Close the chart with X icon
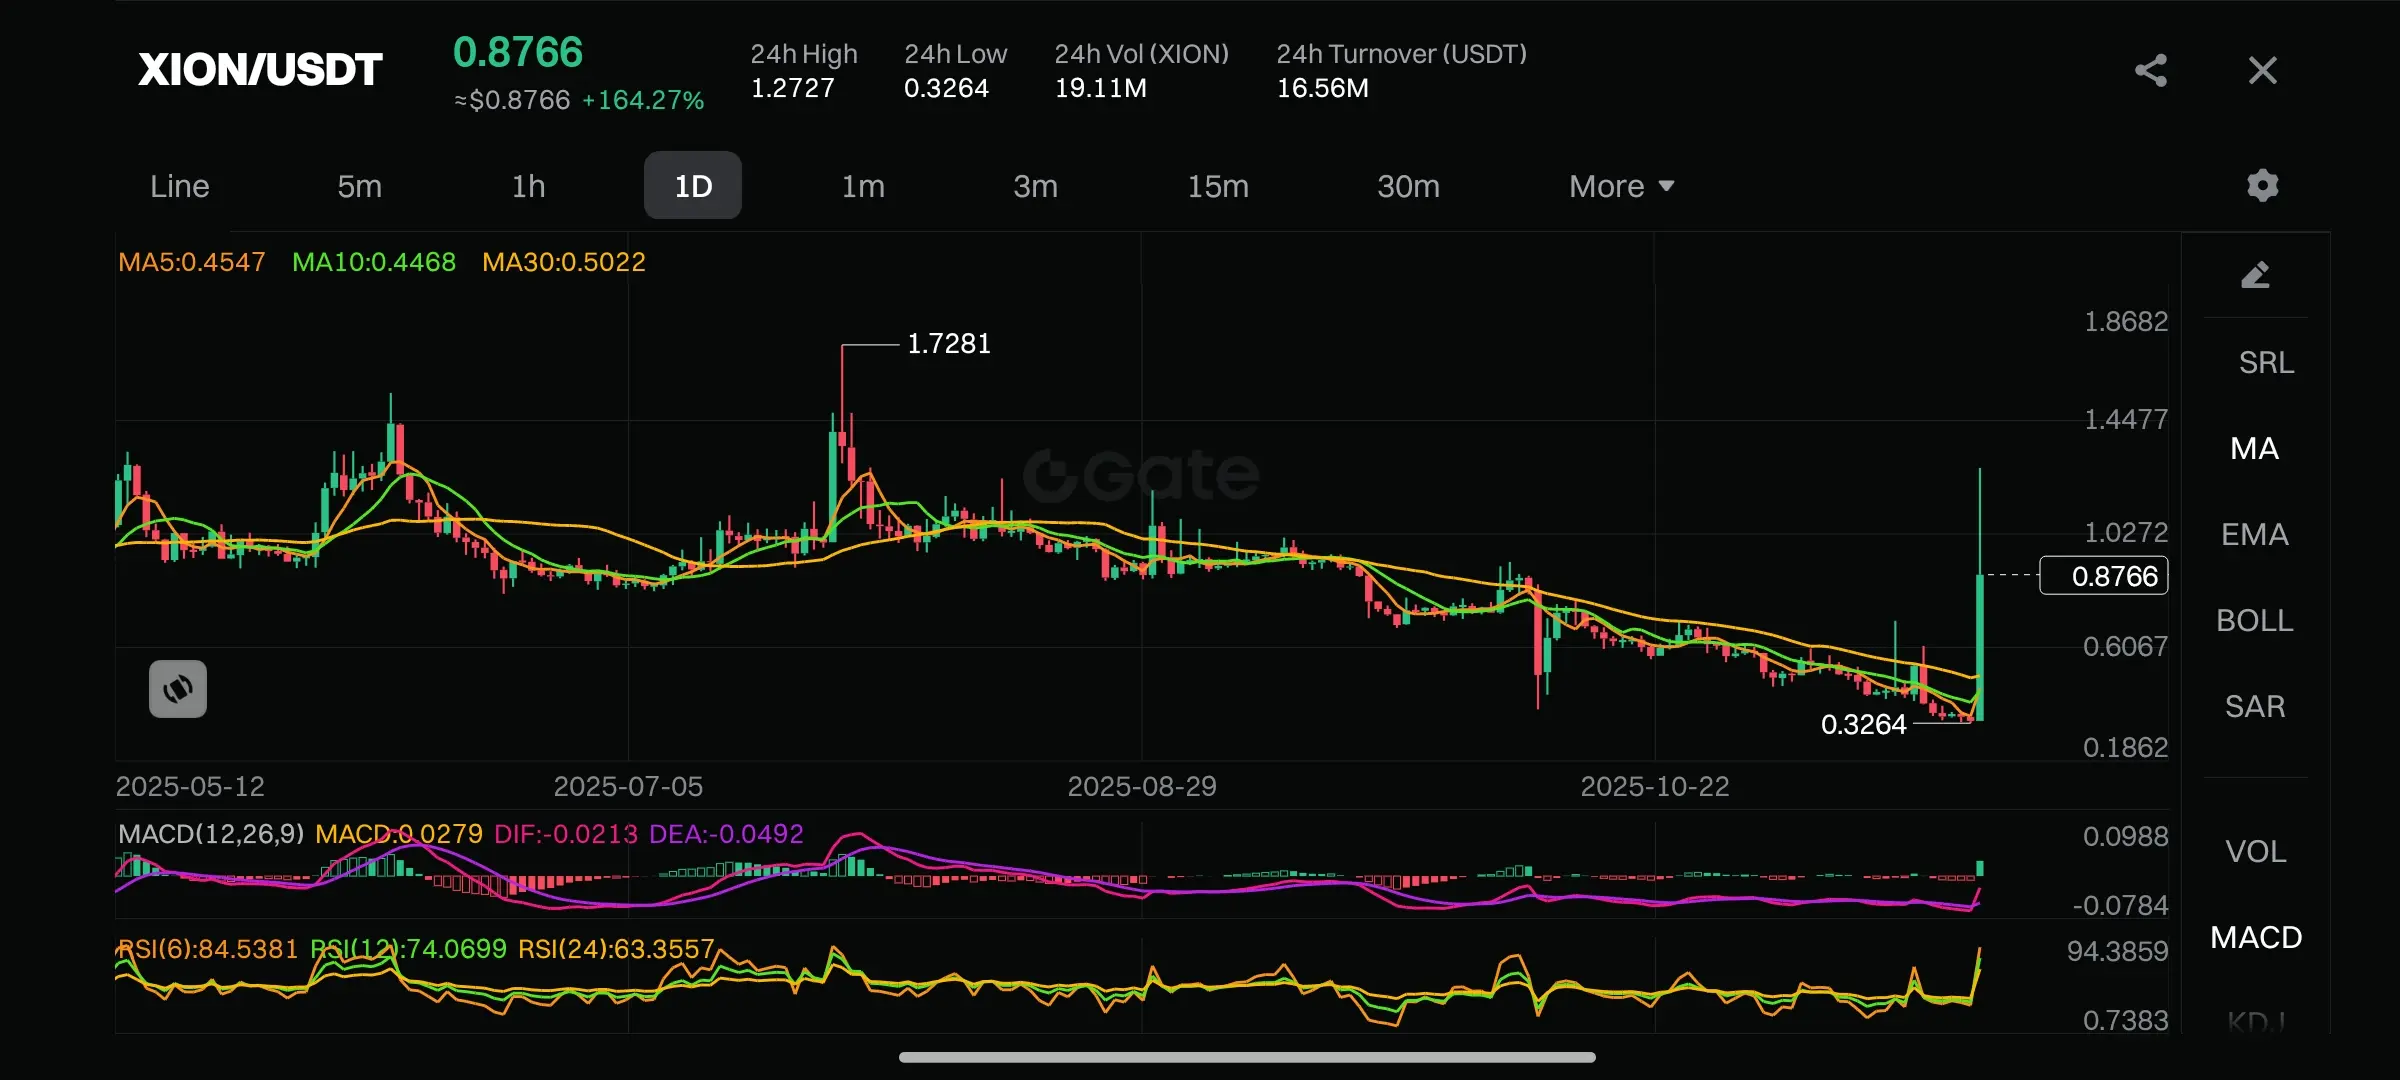The width and height of the screenshot is (2400, 1080). tap(2262, 70)
